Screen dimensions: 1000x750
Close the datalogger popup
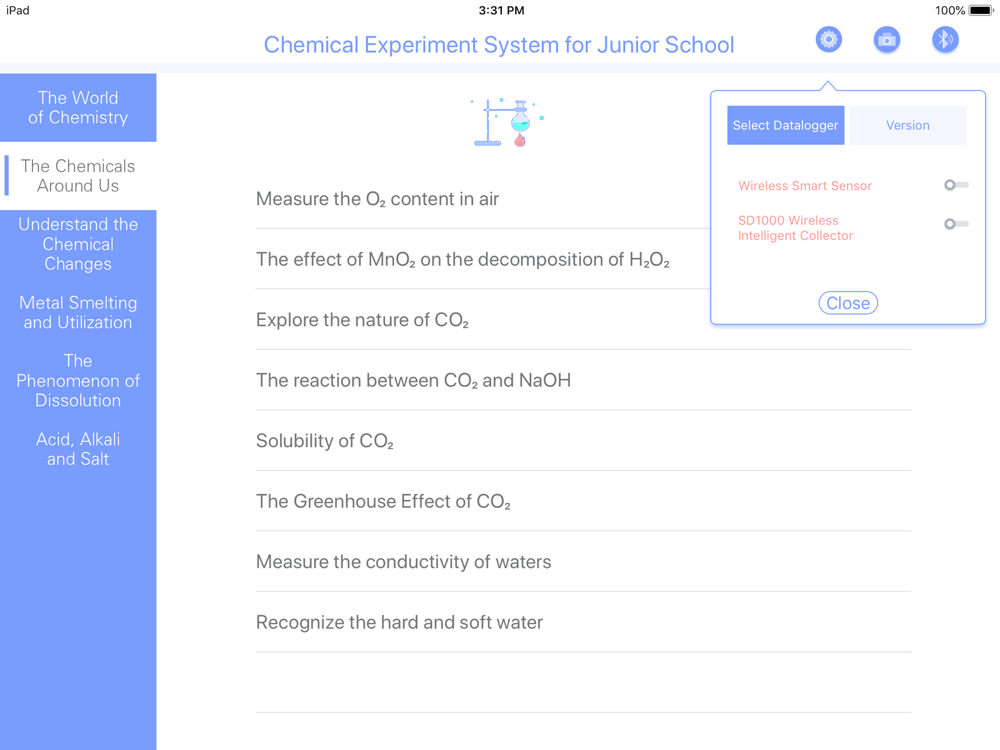click(848, 303)
